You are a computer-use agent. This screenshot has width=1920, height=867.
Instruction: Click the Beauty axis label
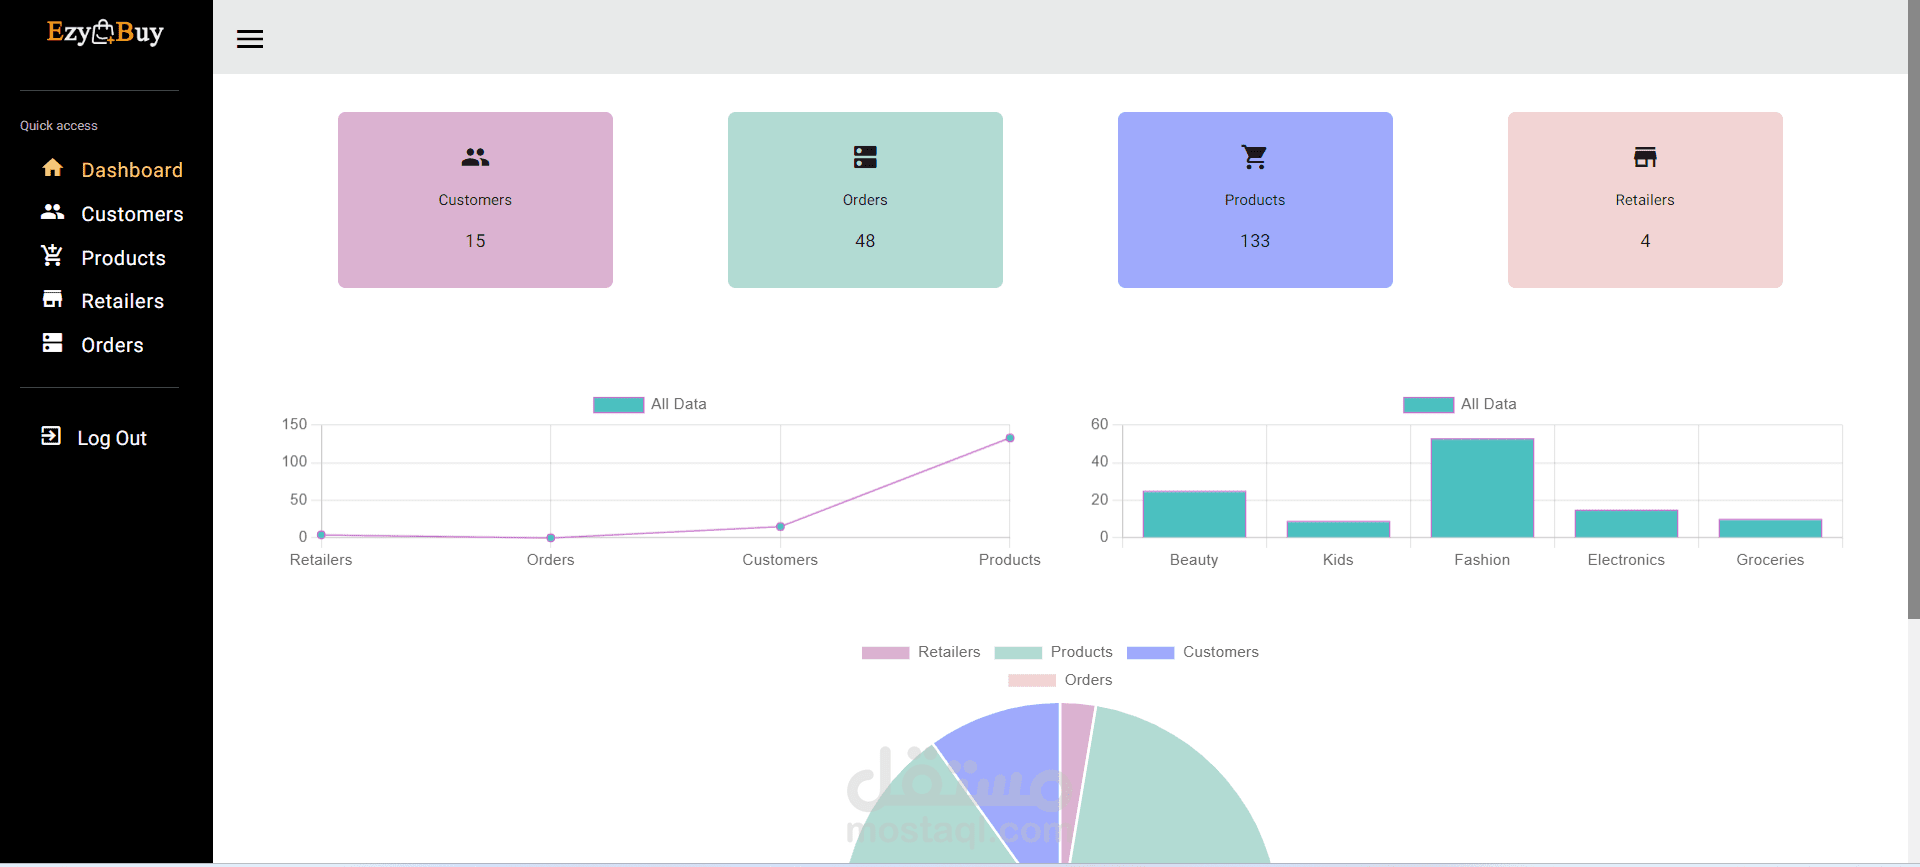1194,560
